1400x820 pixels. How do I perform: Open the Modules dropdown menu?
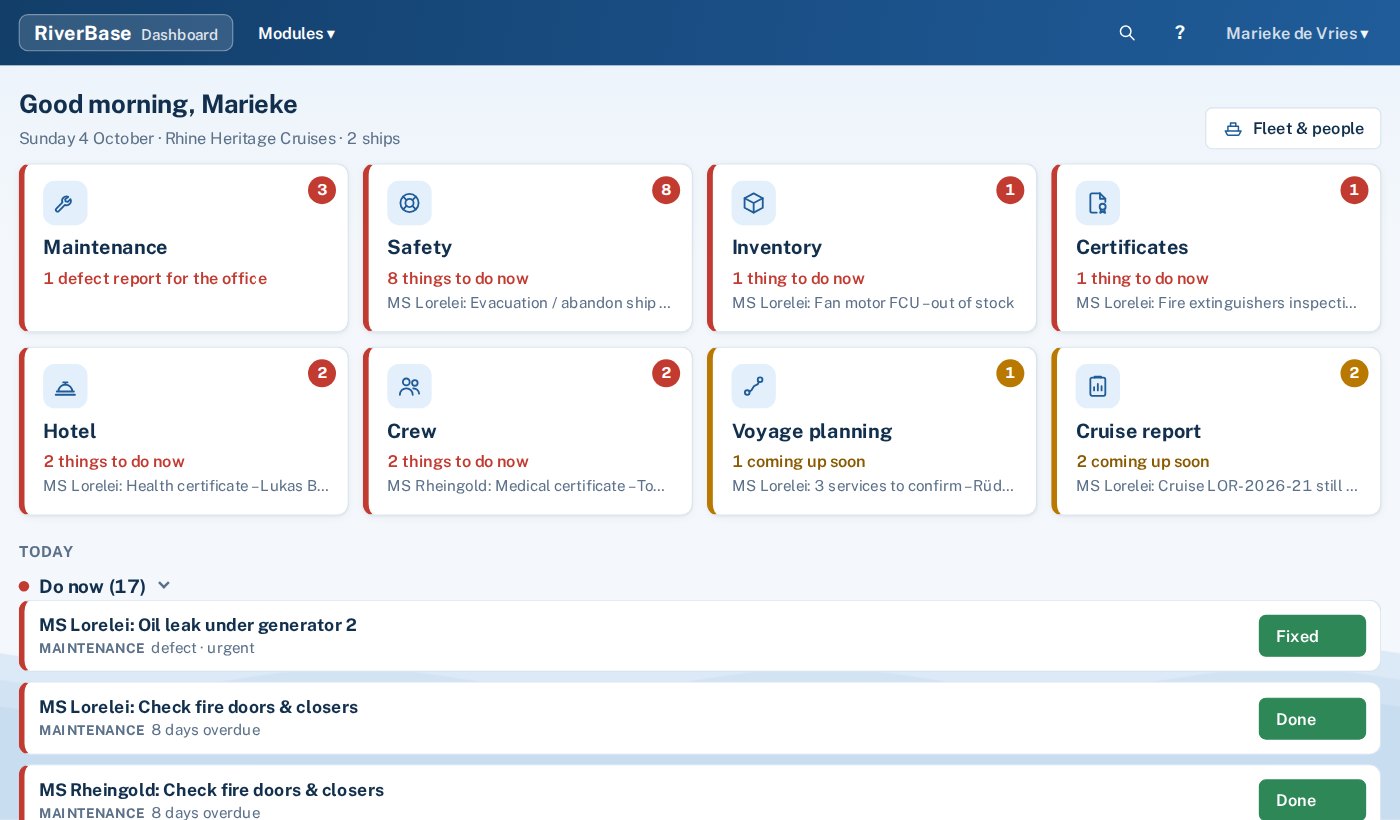297,33
